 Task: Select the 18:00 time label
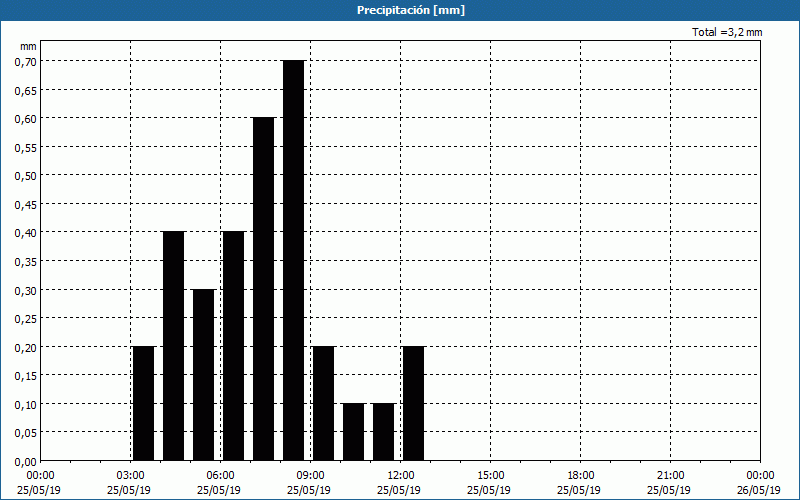point(581,476)
